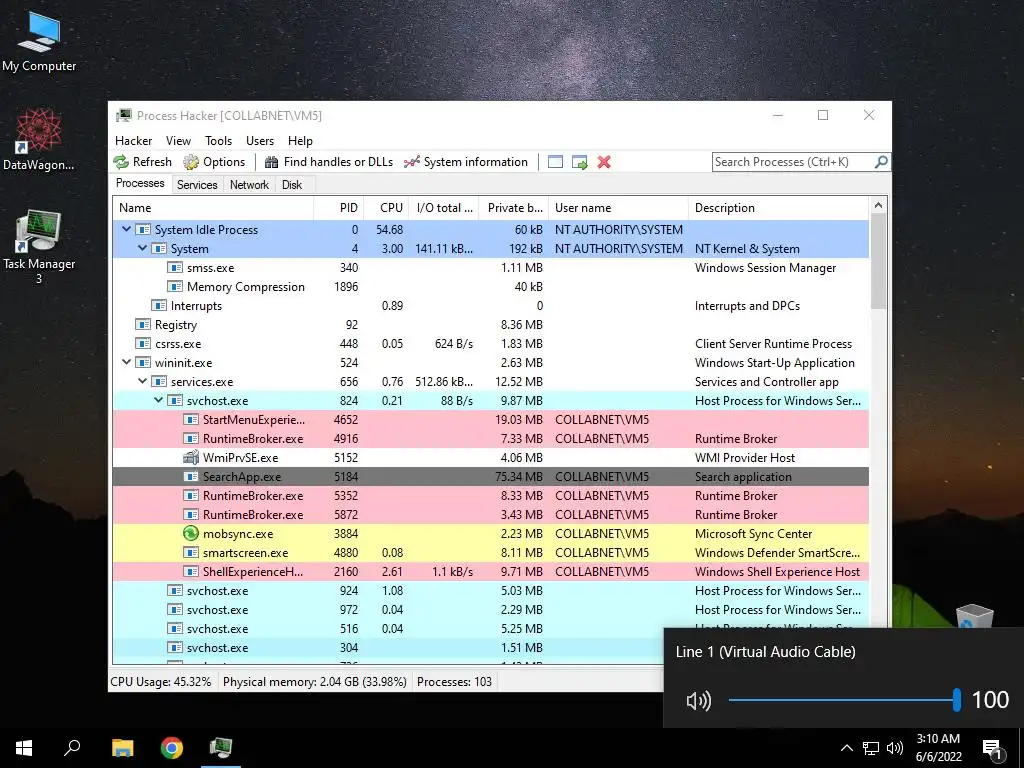Open Google Chrome from the taskbar
This screenshot has width=1024, height=768.
172,748
